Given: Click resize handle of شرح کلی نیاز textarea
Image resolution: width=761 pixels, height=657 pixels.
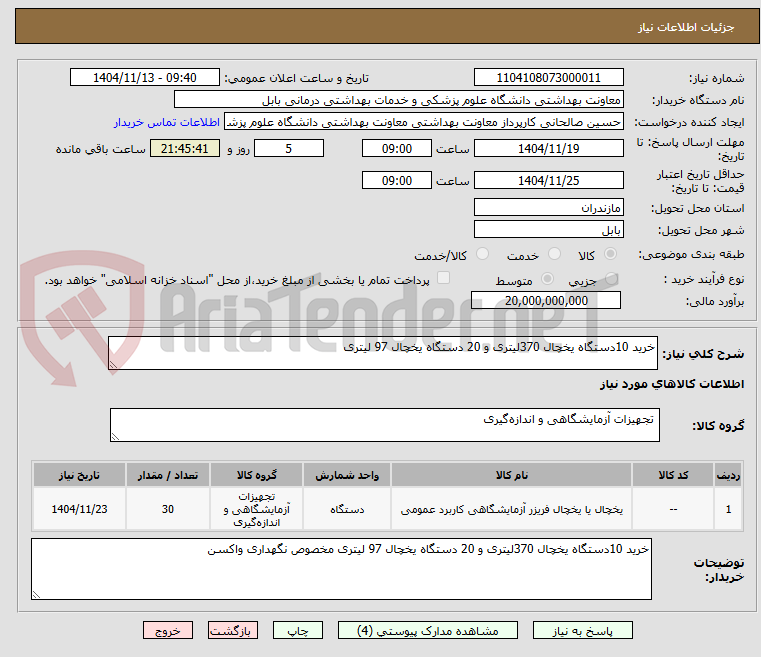Looking at the screenshot, I should [113, 364].
